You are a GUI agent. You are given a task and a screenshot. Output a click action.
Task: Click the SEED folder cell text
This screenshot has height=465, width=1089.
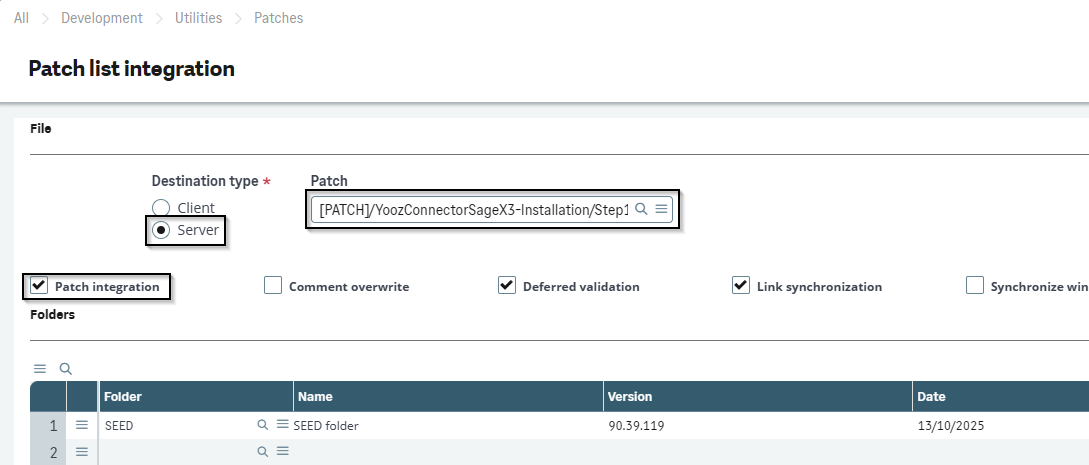pos(119,425)
